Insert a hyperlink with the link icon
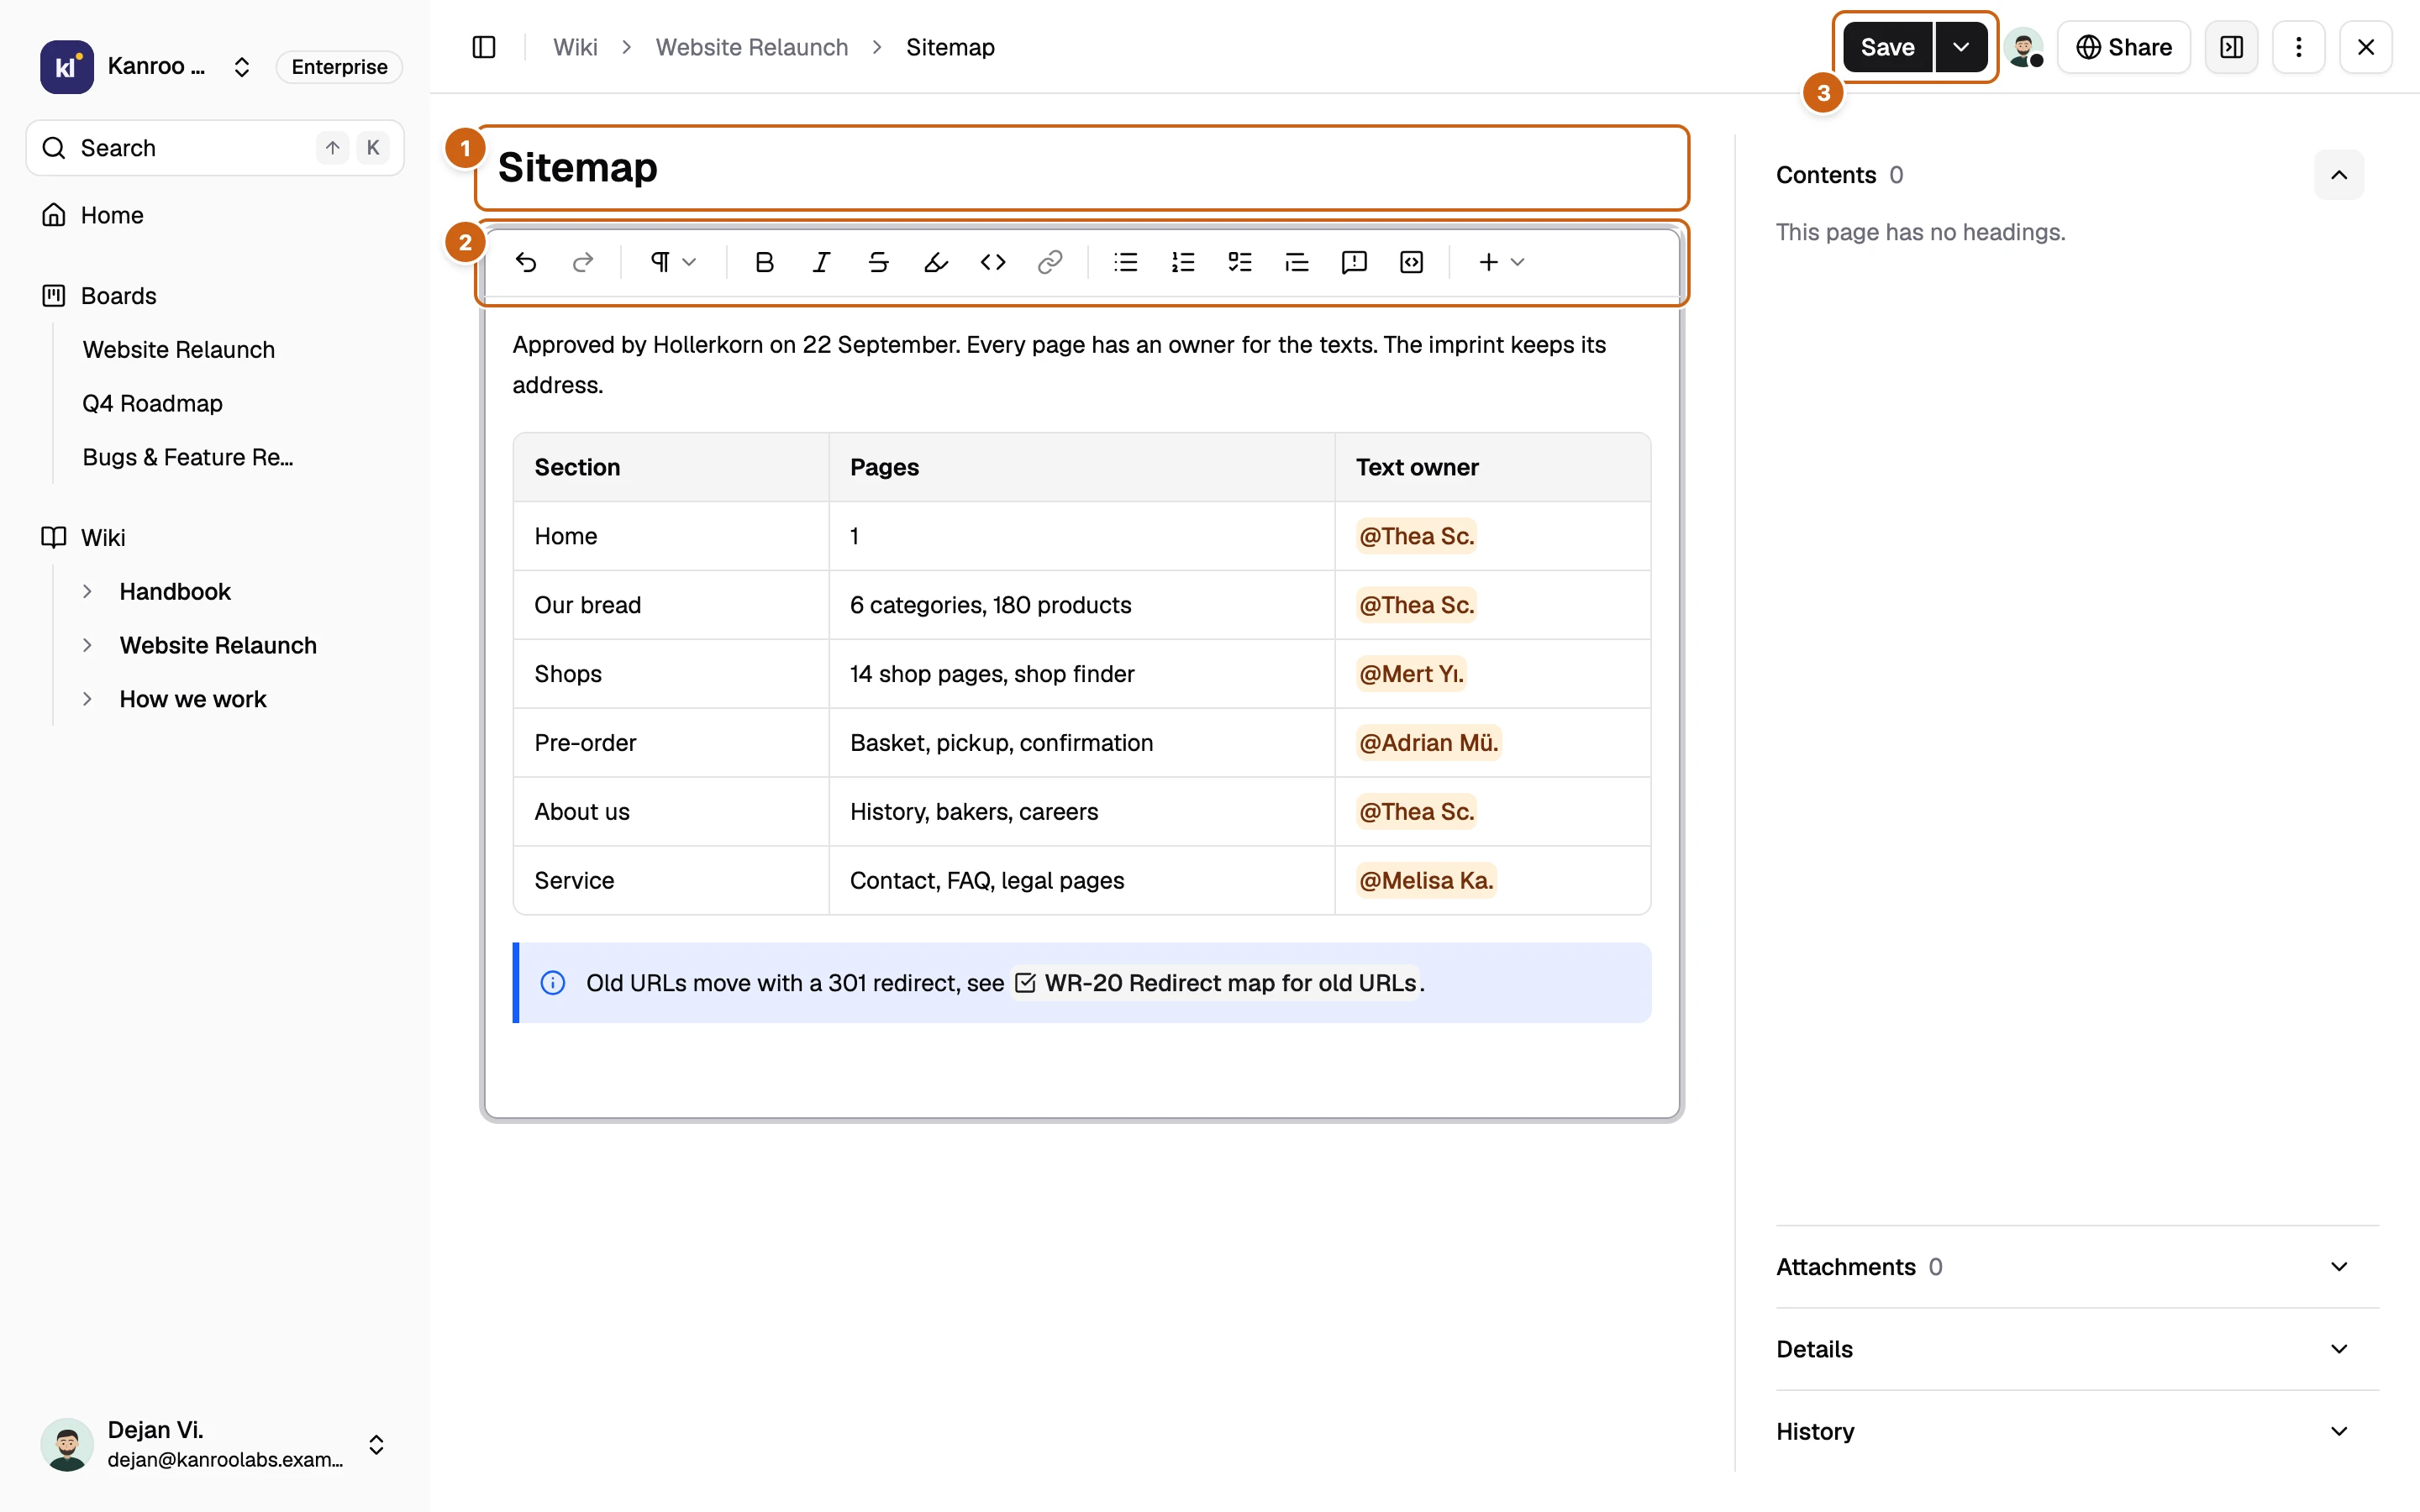 click(1050, 262)
